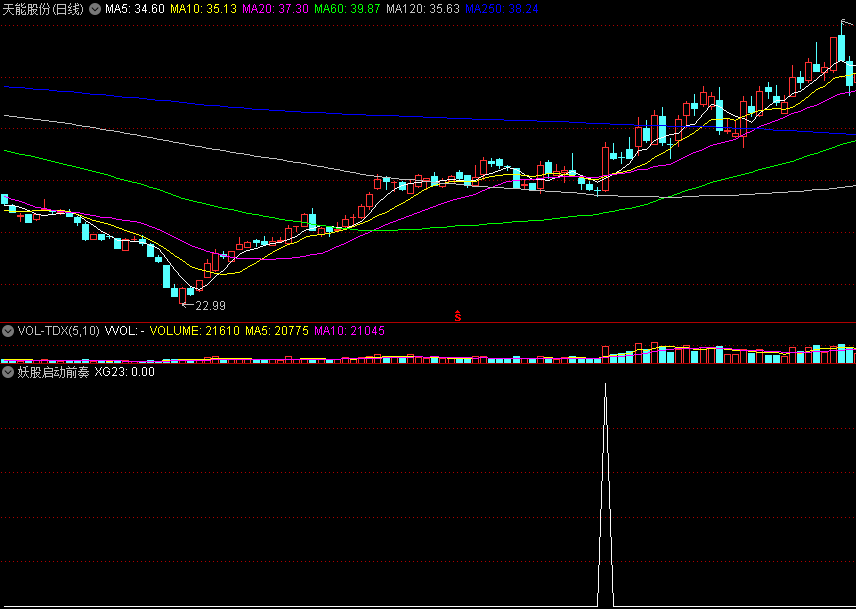Image resolution: width=856 pixels, height=609 pixels.
Task: Select the 天能股份(日线) chart title
Action: click(x=44, y=9)
